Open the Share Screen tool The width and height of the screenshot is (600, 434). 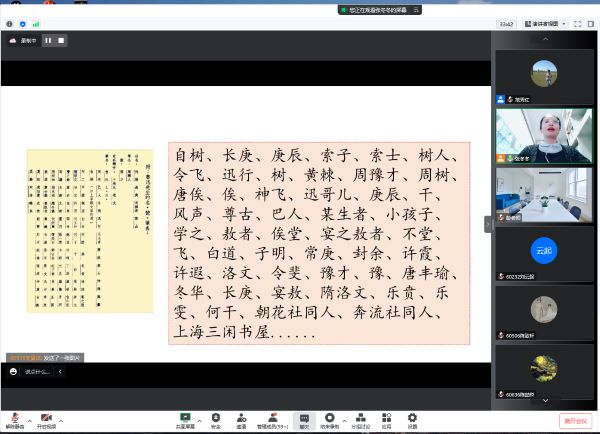pyautogui.click(x=185, y=419)
